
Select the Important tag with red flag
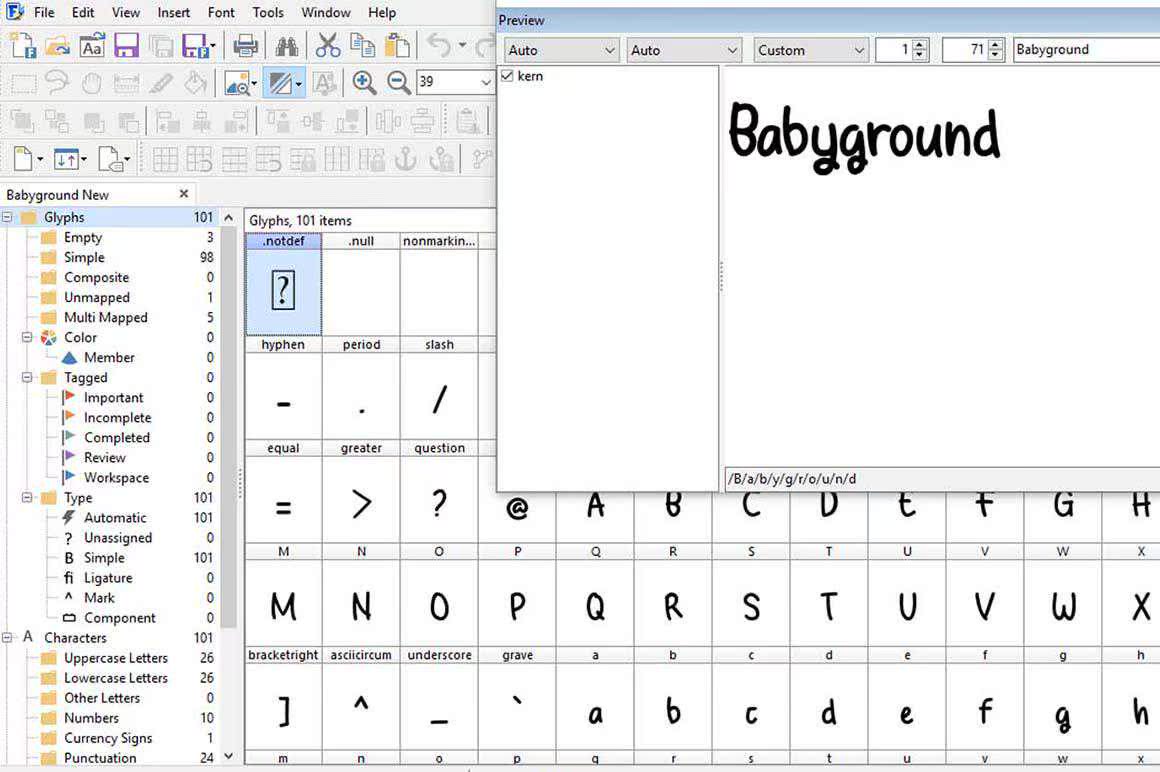click(113, 397)
